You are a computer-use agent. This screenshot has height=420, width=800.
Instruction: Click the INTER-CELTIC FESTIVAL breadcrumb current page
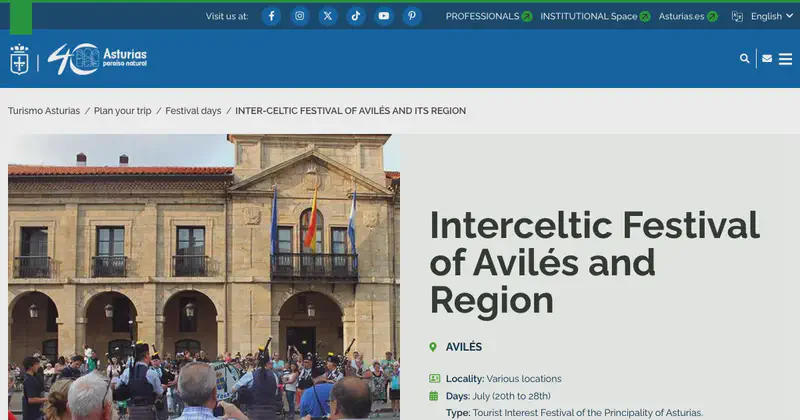[351, 111]
